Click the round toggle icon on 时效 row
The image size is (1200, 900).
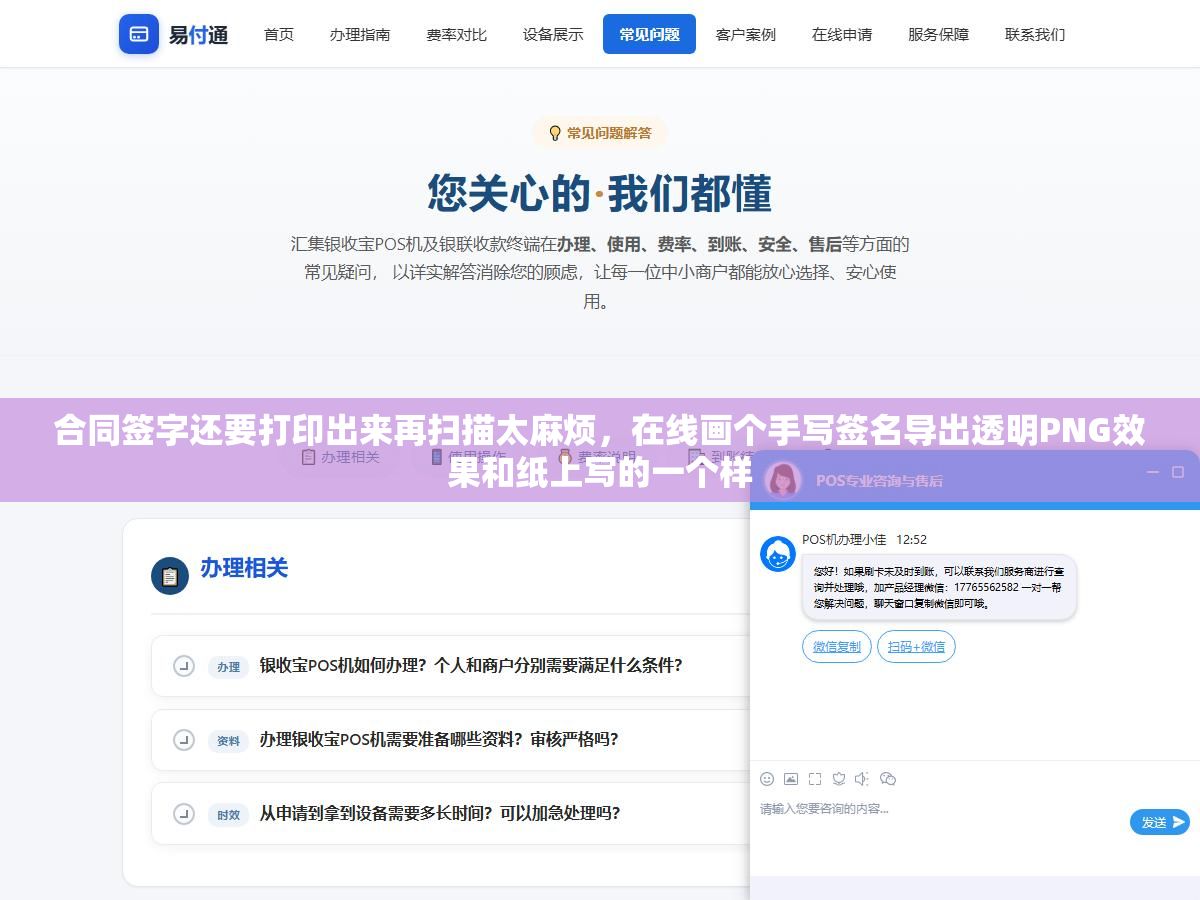pyautogui.click(x=183, y=814)
